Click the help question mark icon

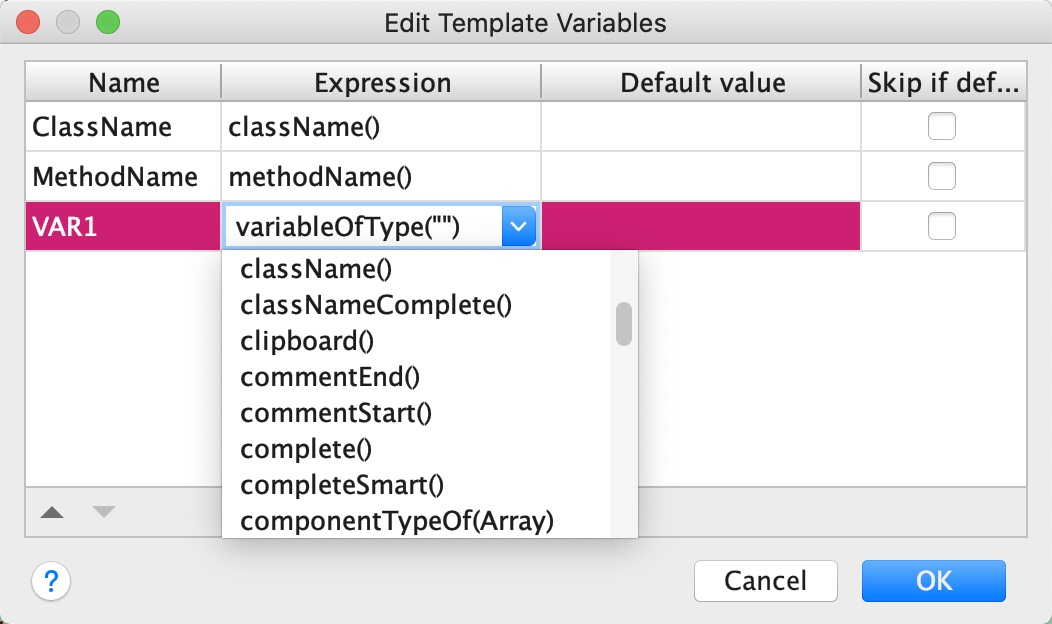click(x=52, y=580)
